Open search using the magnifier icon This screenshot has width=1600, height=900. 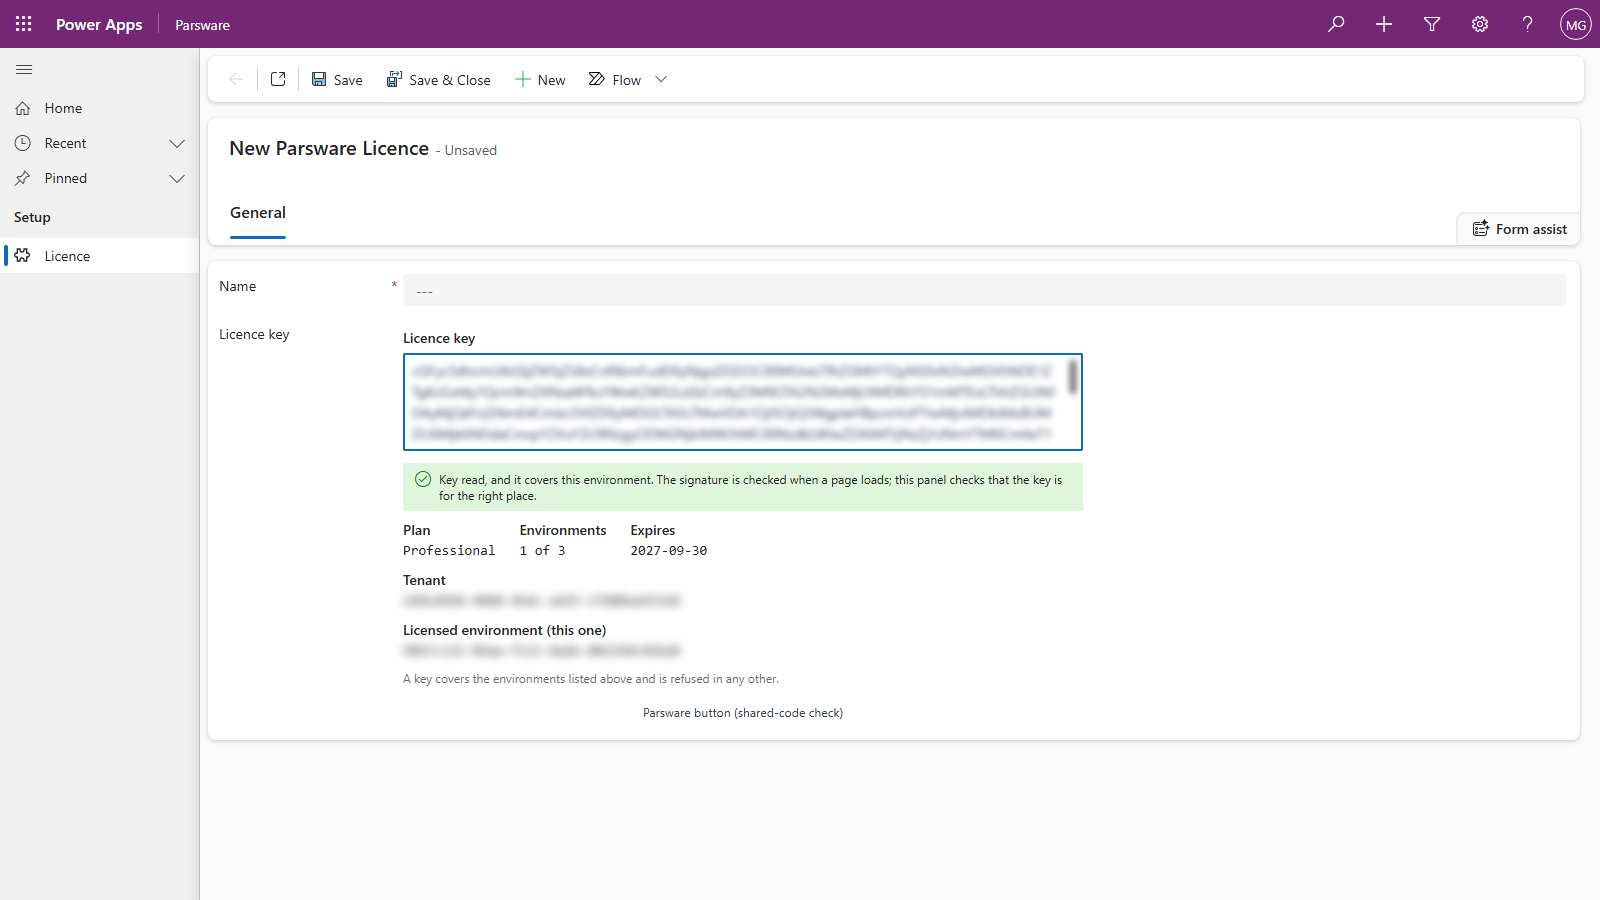click(x=1336, y=24)
